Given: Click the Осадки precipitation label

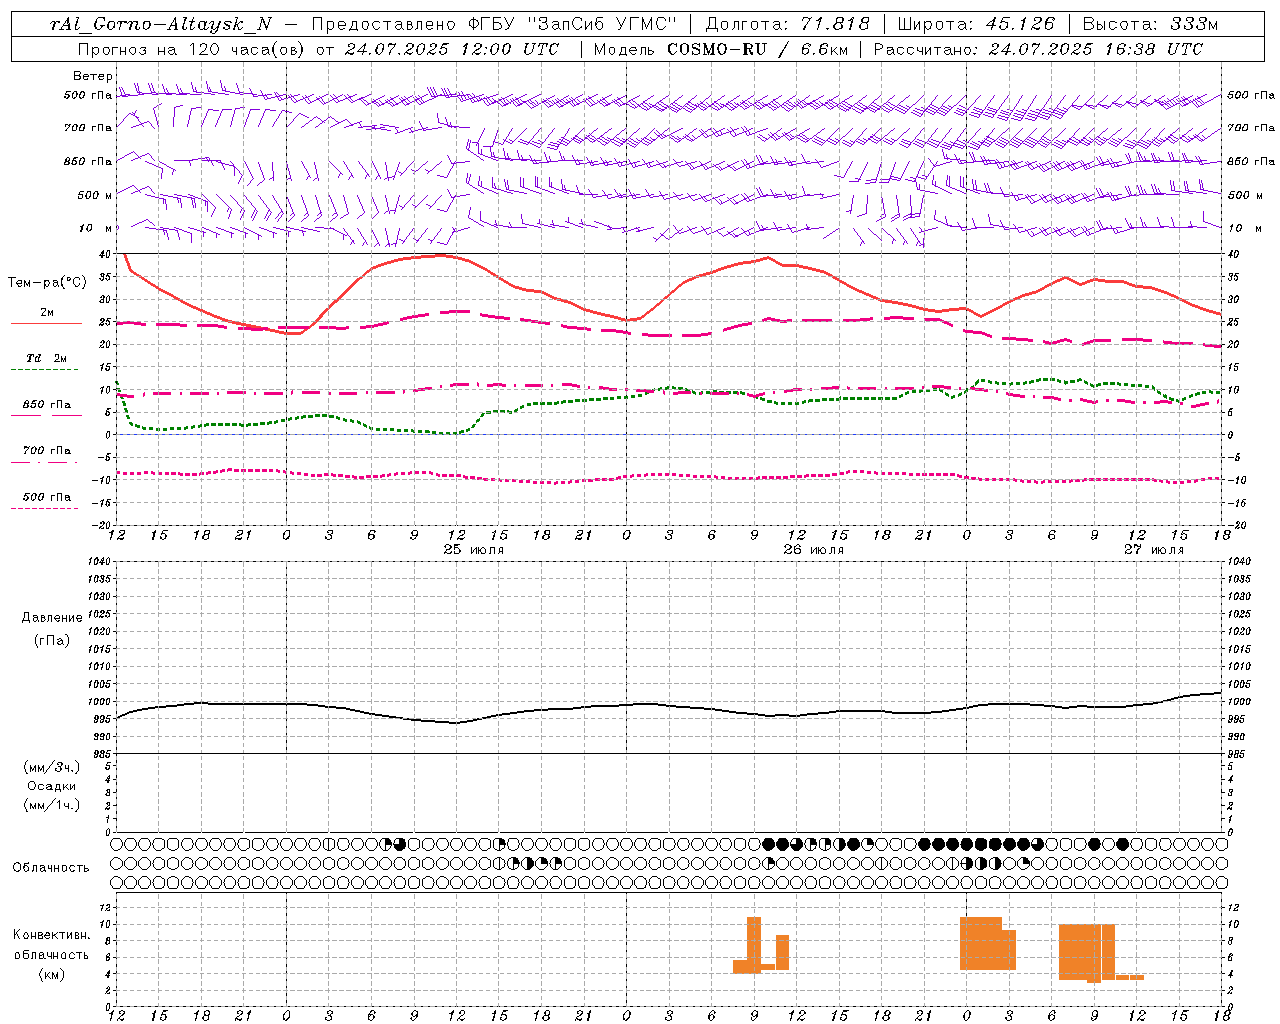Looking at the screenshot, I should (x=52, y=786).
